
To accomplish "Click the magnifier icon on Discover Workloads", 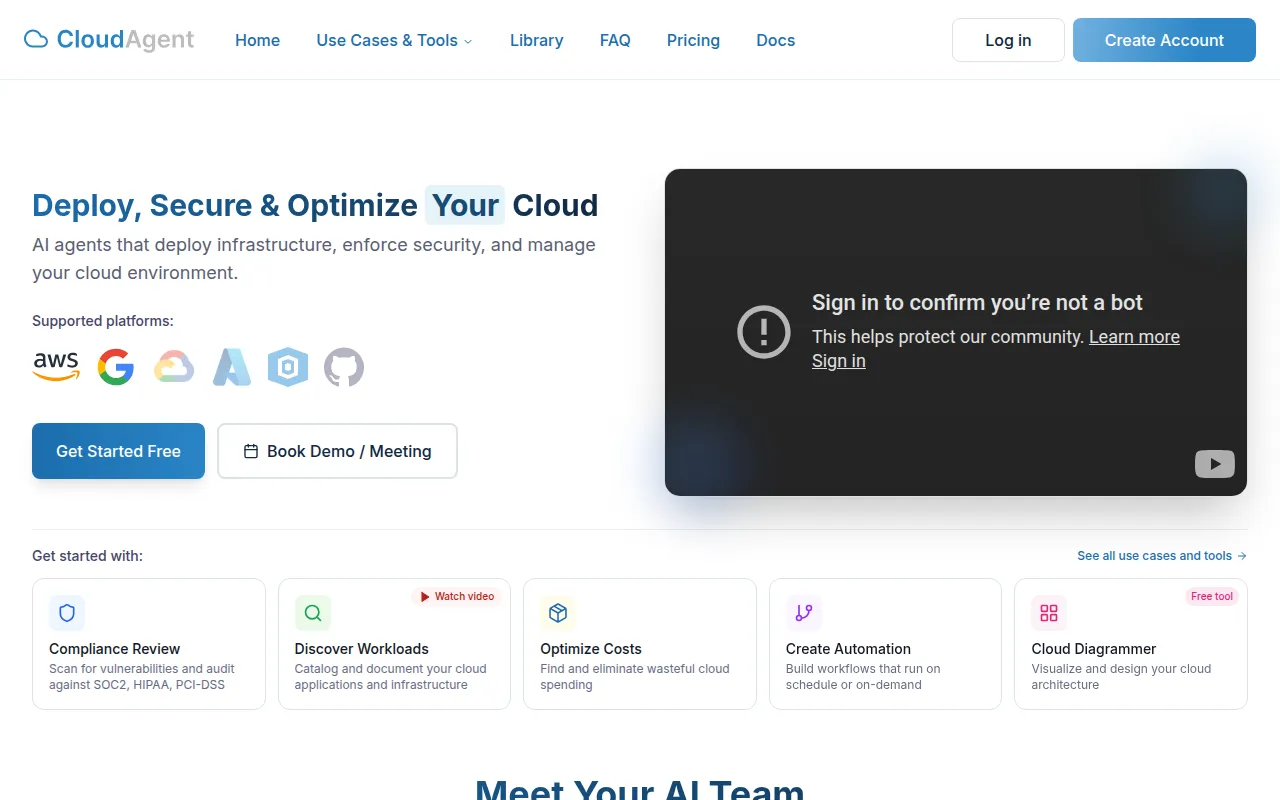I will pyautogui.click(x=313, y=613).
